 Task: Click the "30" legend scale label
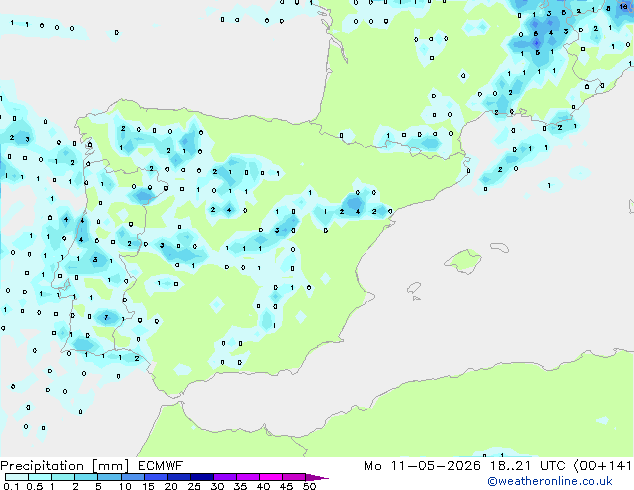[x=217, y=486]
